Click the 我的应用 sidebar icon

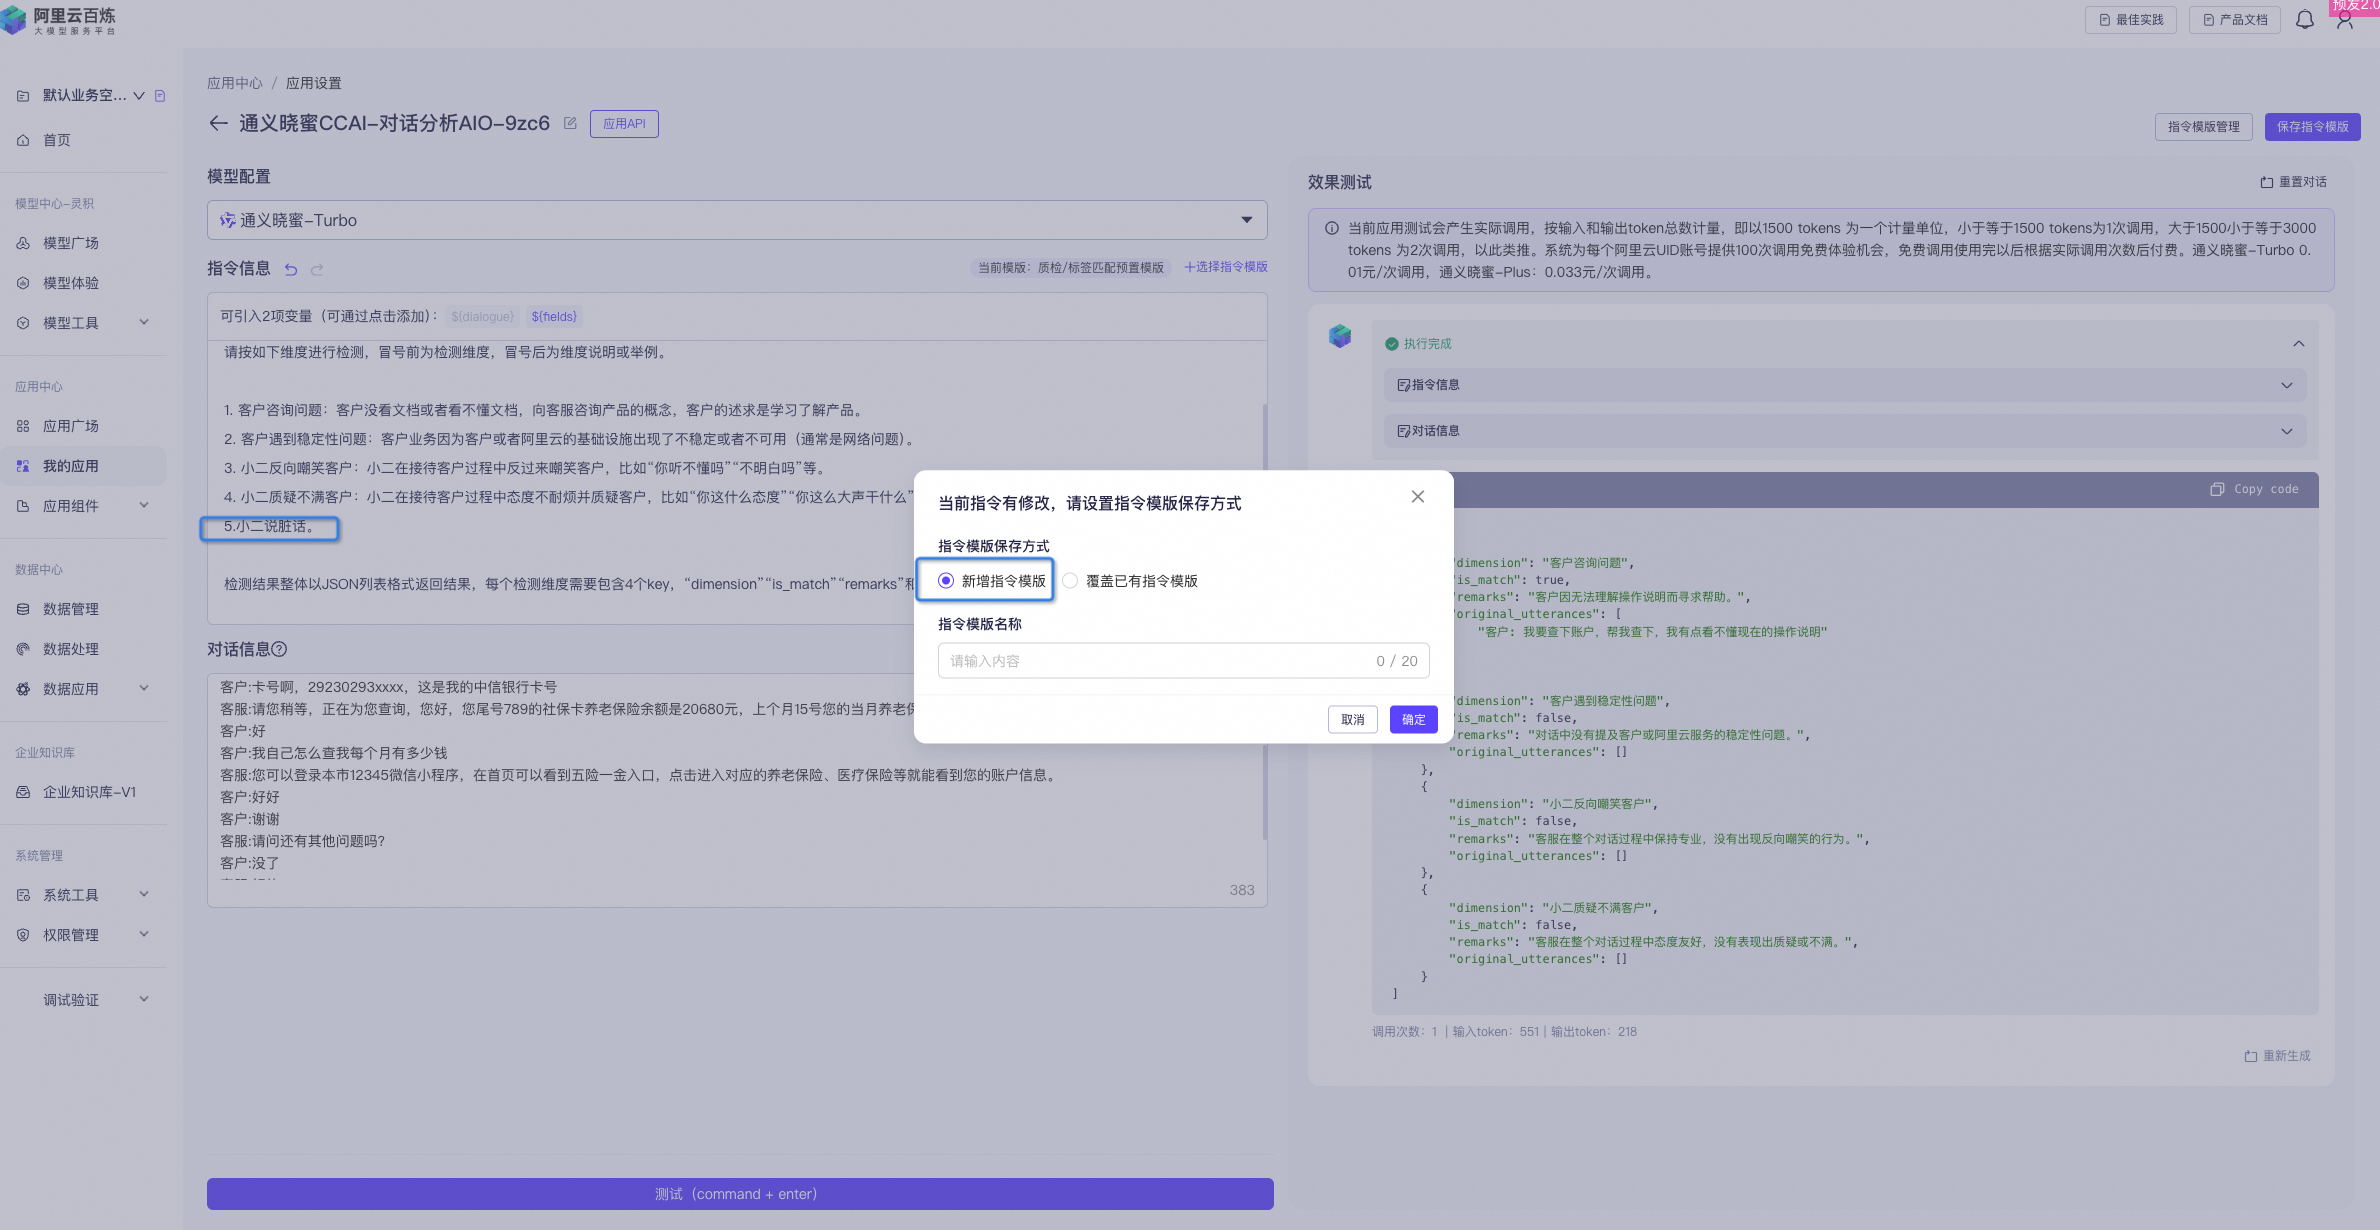click(23, 466)
